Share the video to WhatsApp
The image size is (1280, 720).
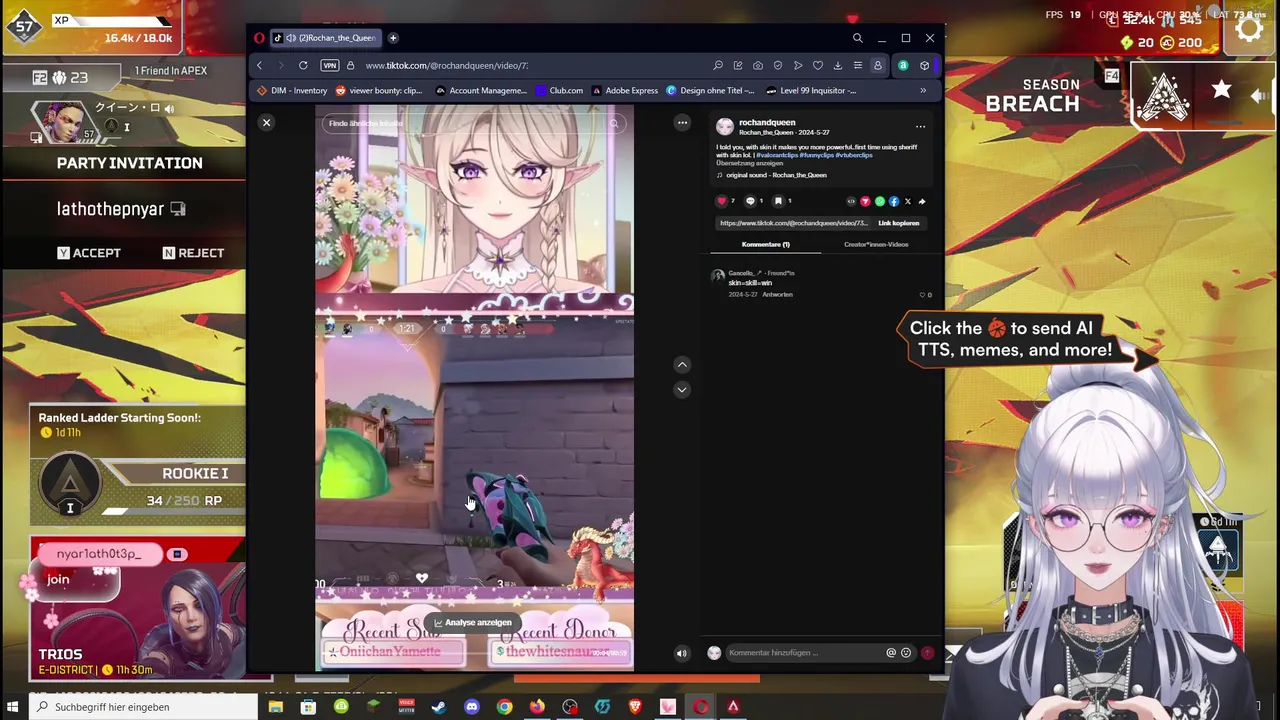click(880, 201)
